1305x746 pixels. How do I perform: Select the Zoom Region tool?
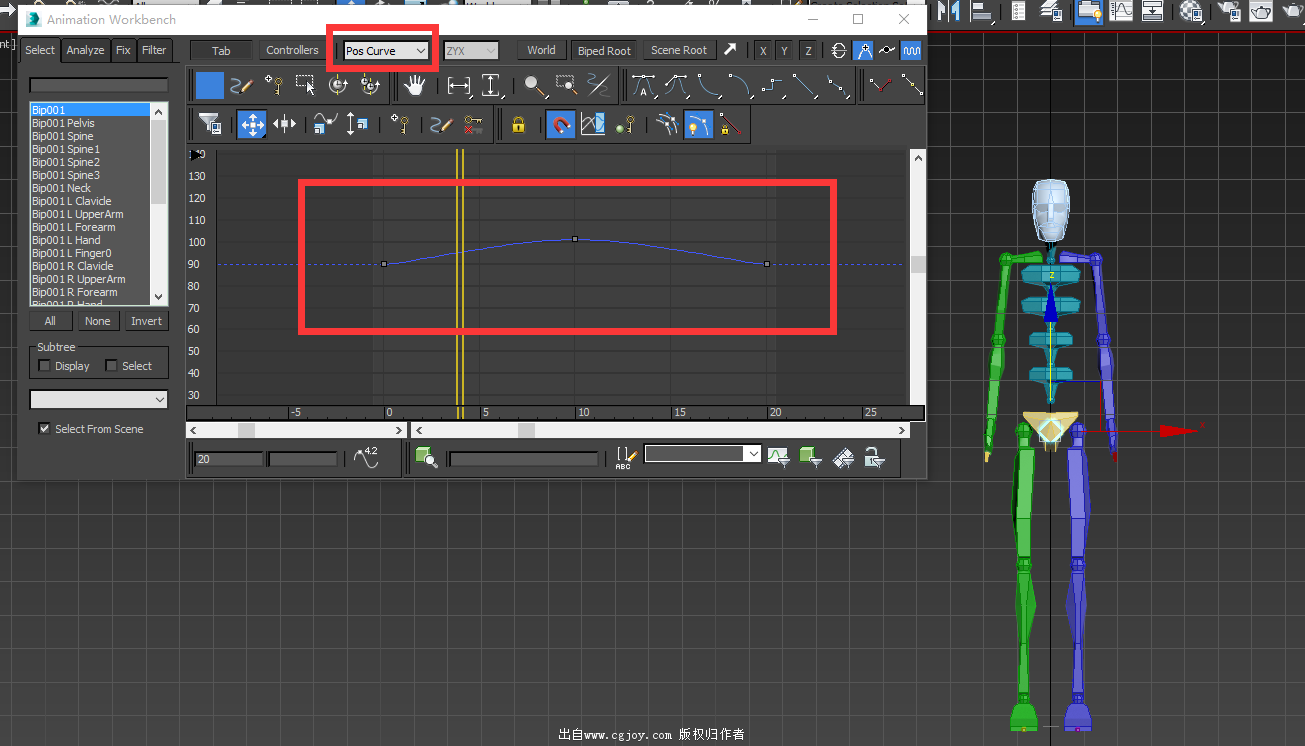(x=567, y=86)
